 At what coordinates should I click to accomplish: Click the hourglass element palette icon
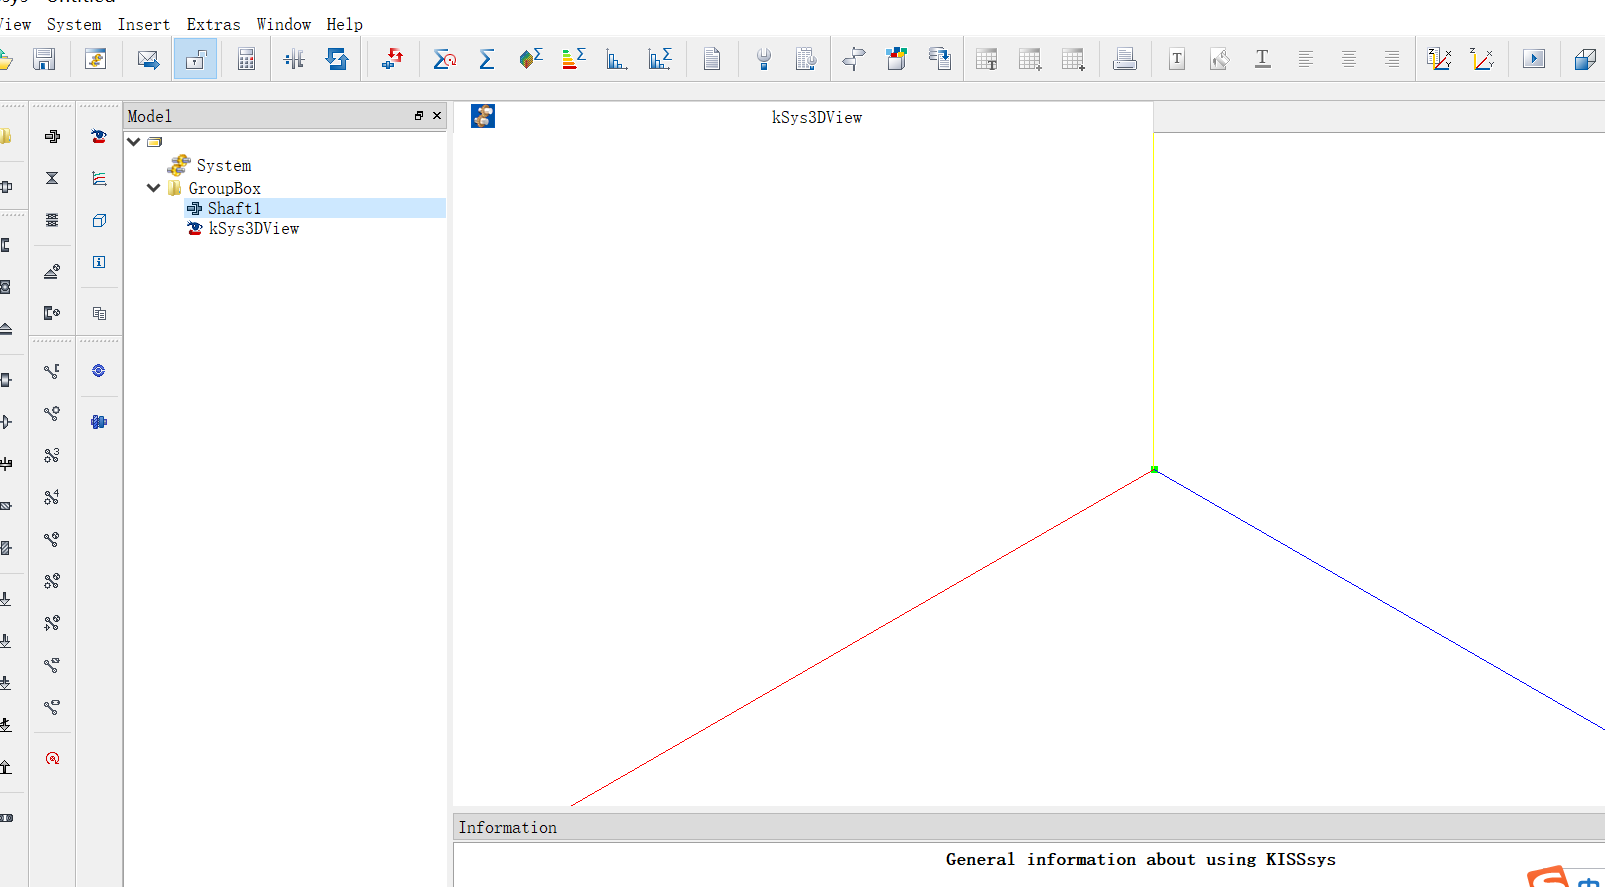[52, 178]
